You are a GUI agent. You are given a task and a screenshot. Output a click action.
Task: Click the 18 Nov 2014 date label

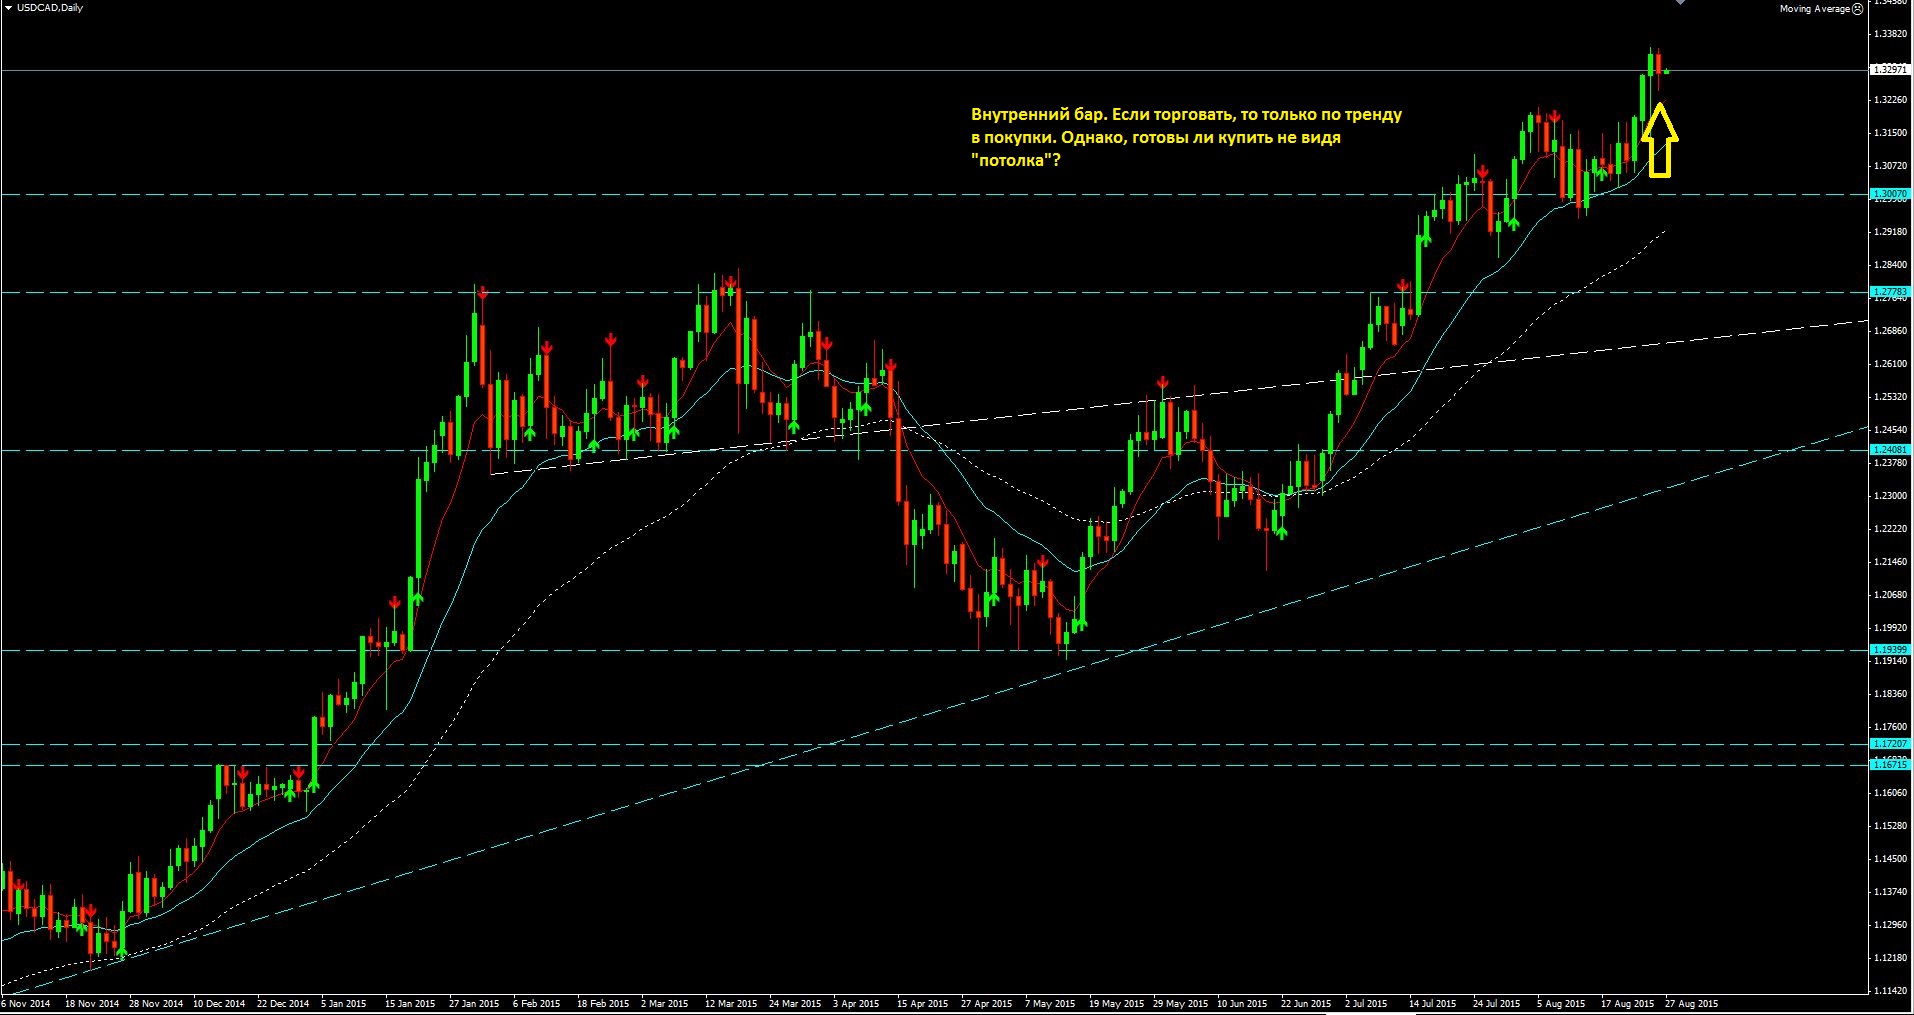92,1003
